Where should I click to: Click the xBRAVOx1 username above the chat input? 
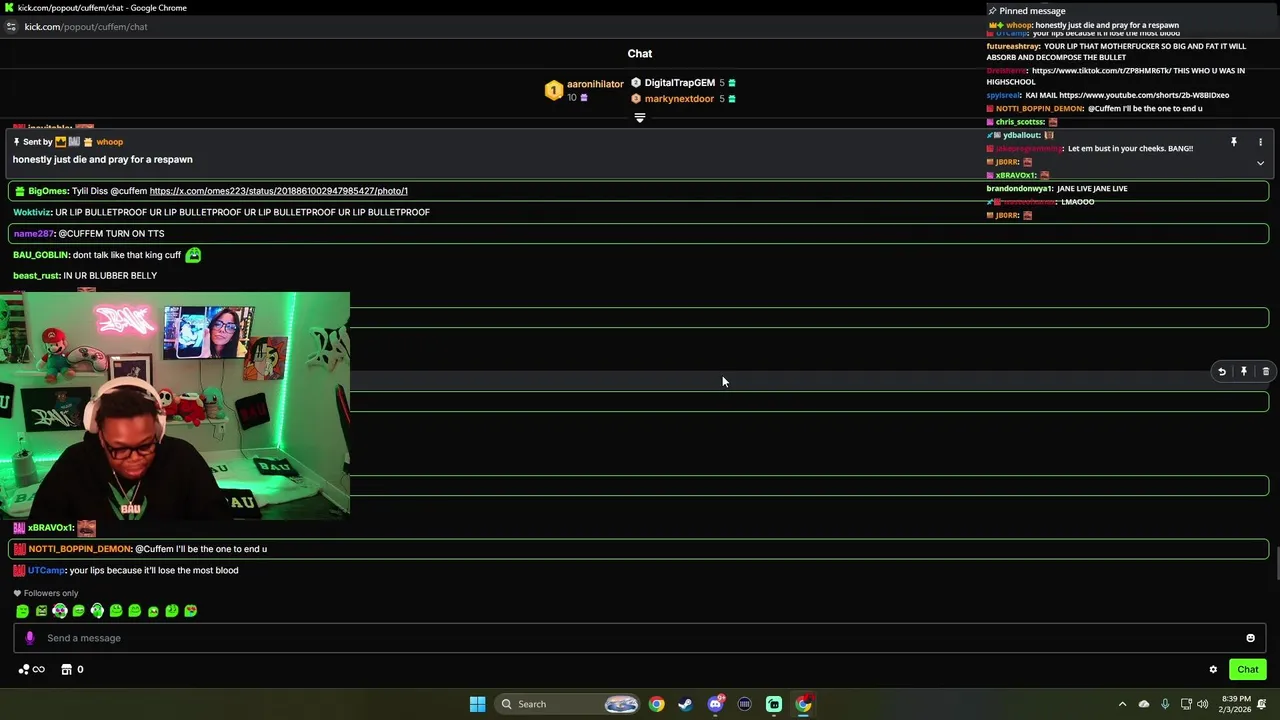(x=50, y=528)
